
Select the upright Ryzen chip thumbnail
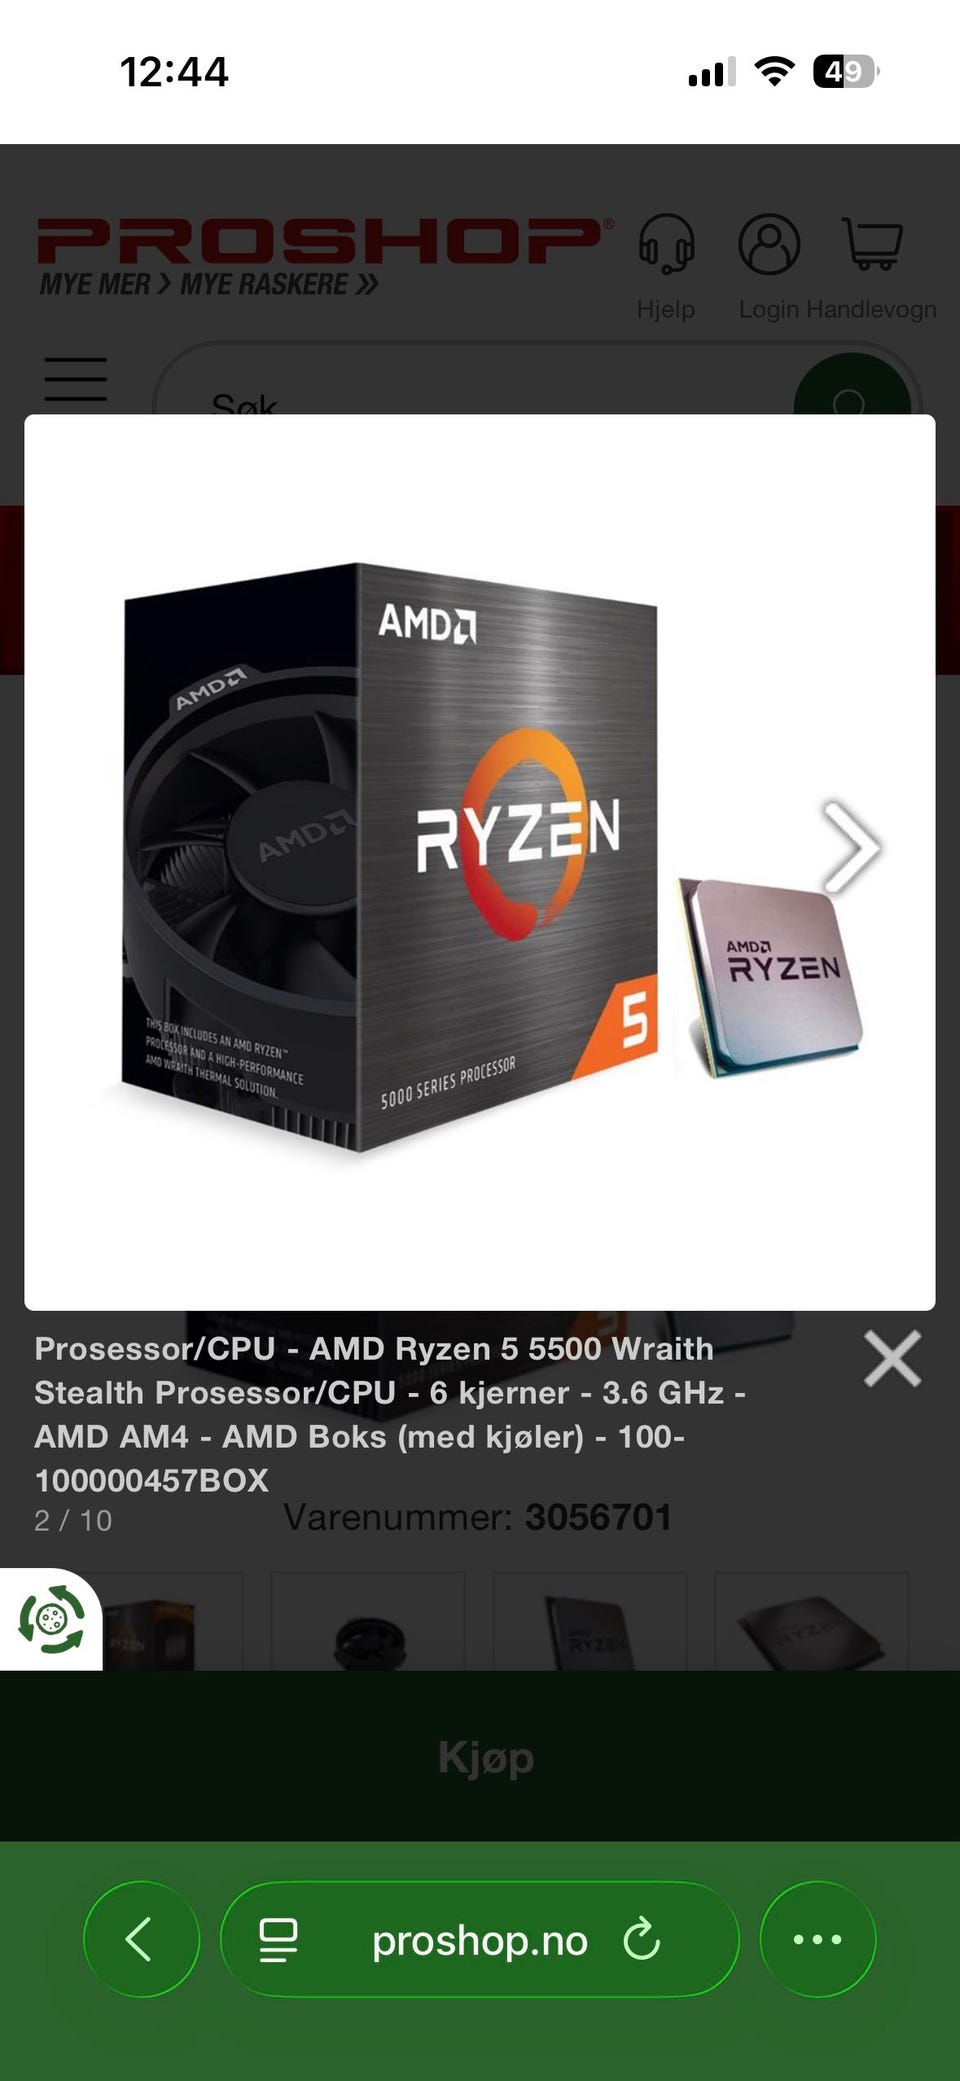pos(590,1622)
